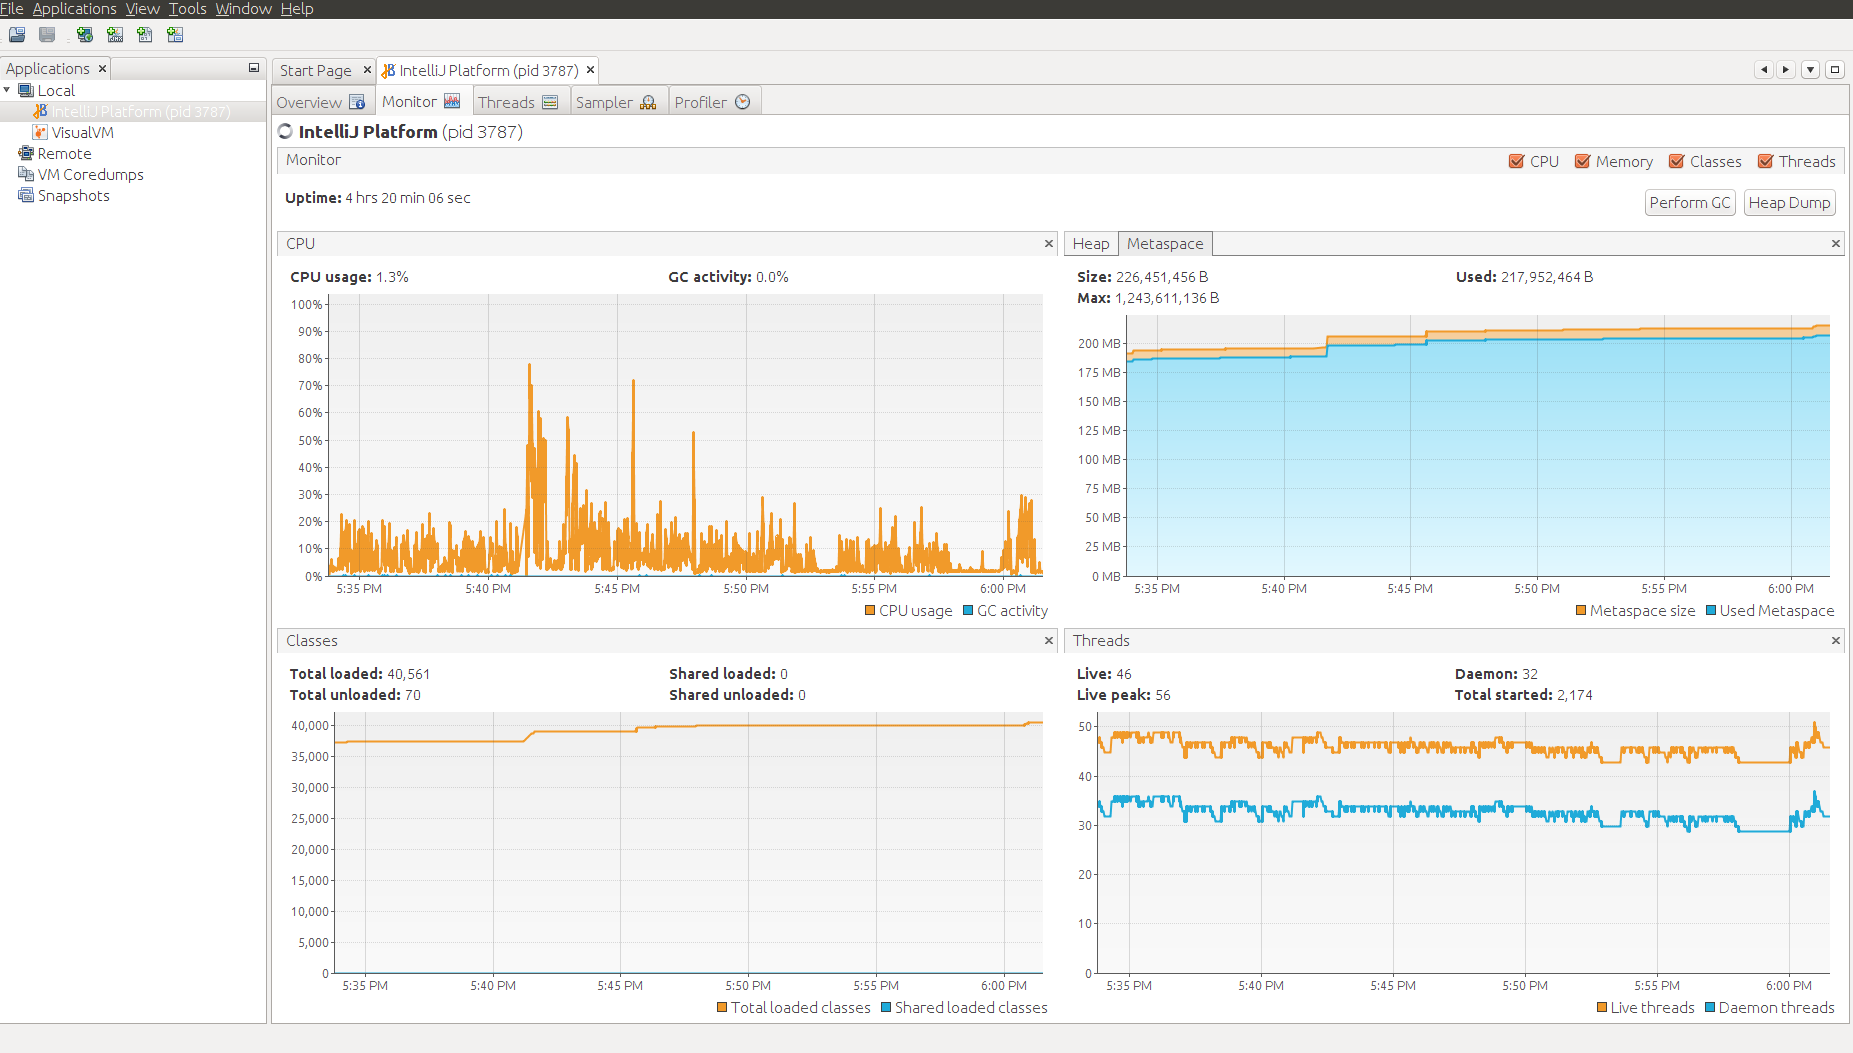Close the Classes chart panel
Viewport: 1853px width, 1053px height.
[x=1049, y=640]
